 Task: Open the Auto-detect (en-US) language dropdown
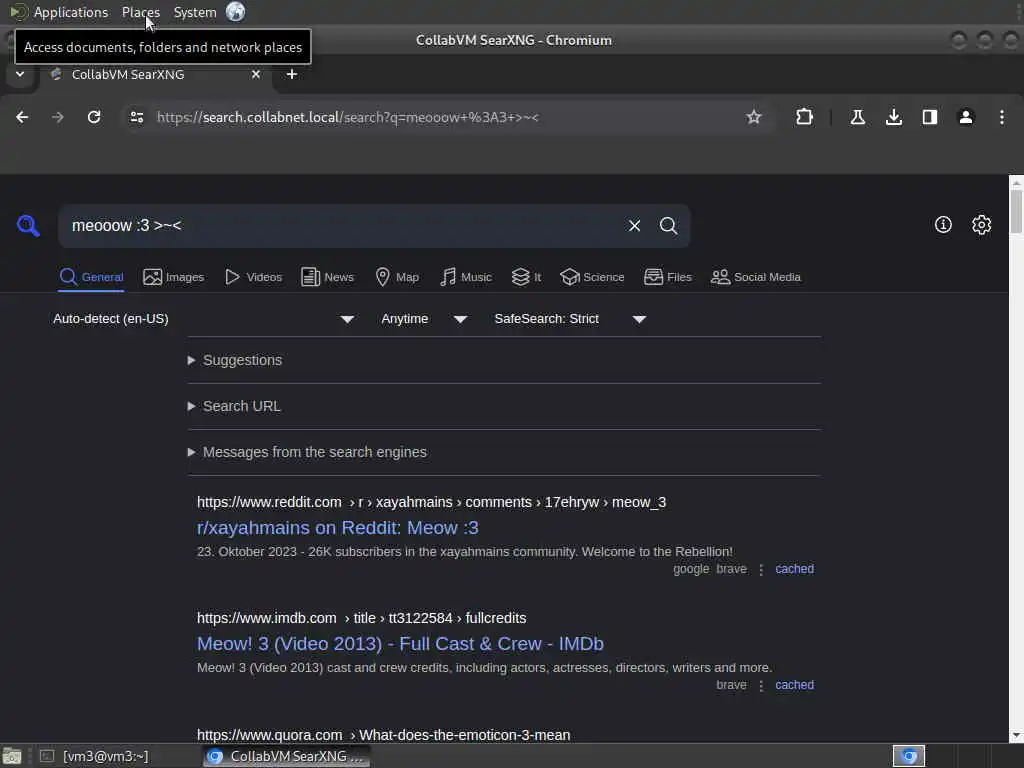point(203,319)
